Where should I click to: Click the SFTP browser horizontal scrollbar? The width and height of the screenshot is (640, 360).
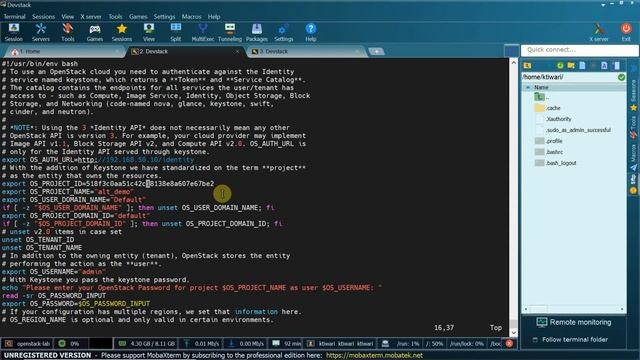click(x=573, y=309)
